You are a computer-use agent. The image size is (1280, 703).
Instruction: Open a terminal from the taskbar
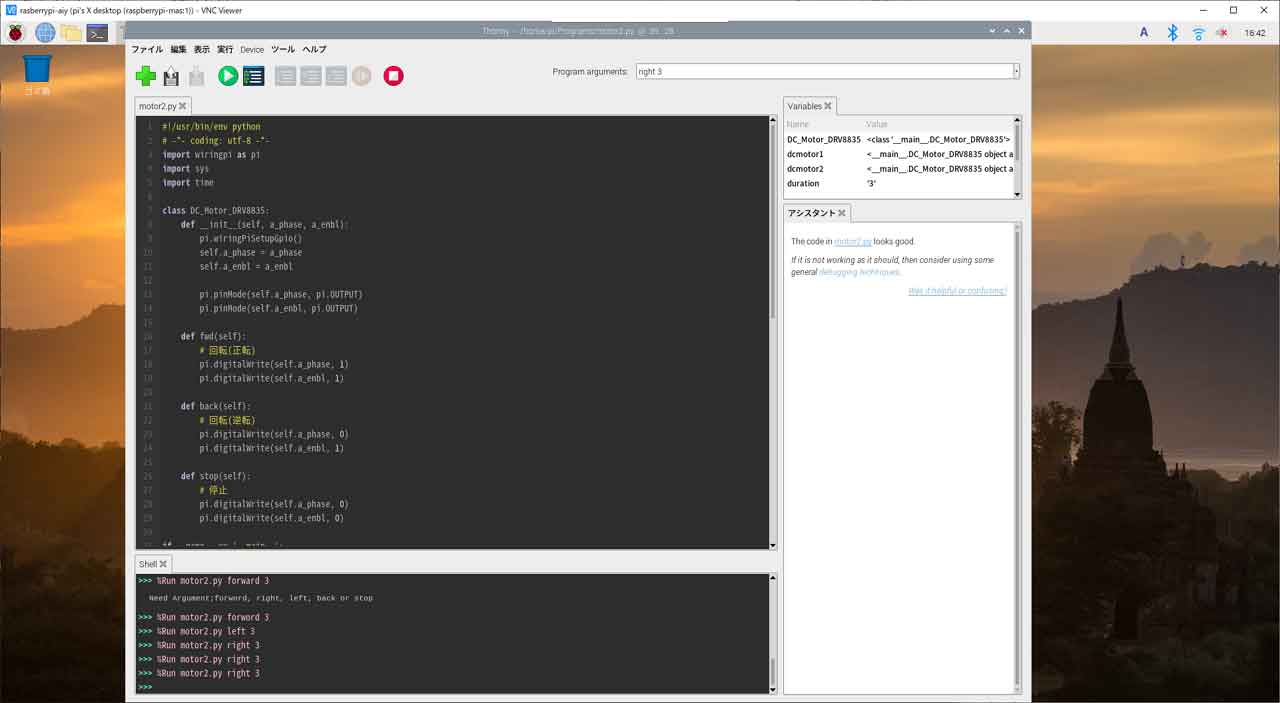tap(98, 31)
